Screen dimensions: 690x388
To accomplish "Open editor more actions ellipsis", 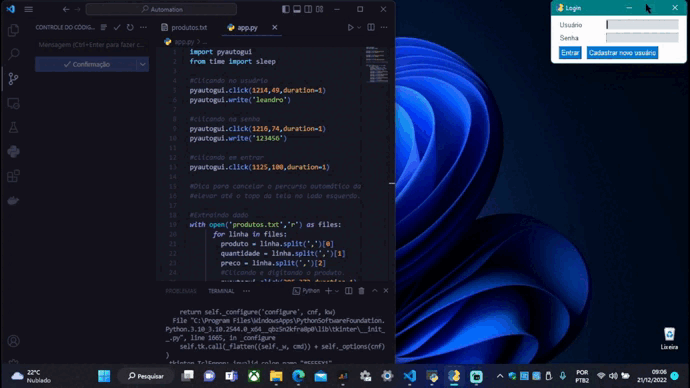I will point(384,27).
